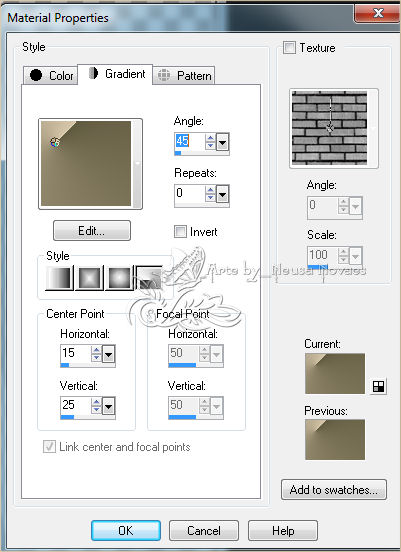This screenshot has width=401, height=552.
Task: Open Focal Point Horizontal dropdown arrow
Action: (217, 355)
